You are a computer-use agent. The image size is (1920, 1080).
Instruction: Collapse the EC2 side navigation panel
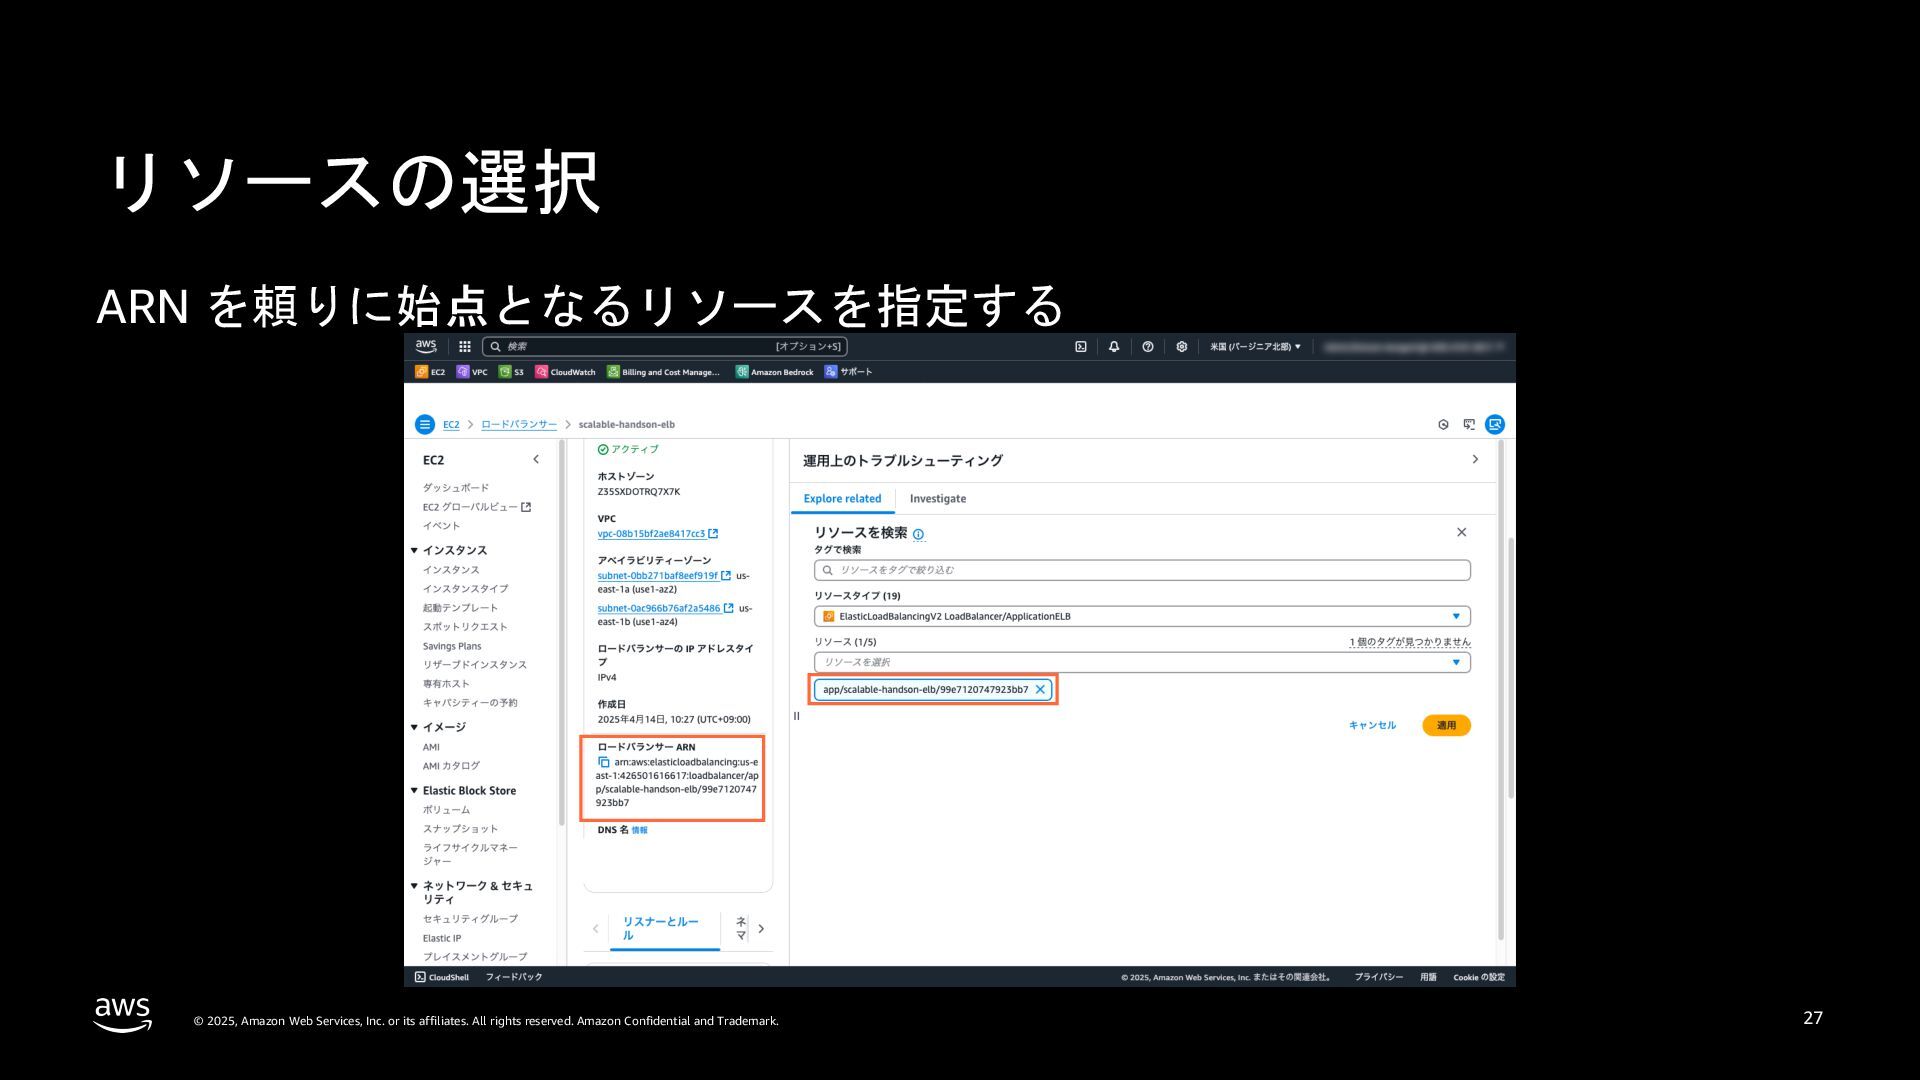click(536, 460)
